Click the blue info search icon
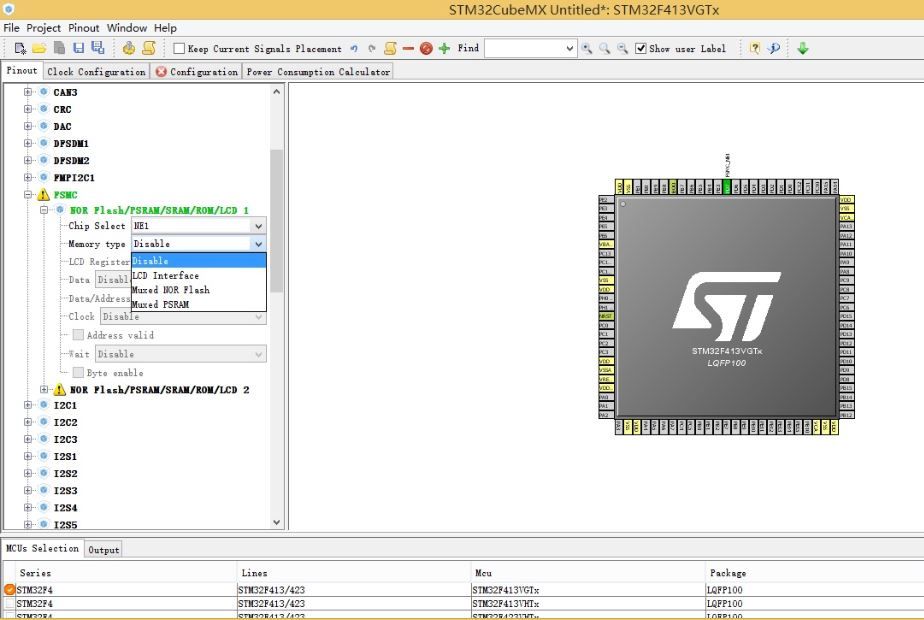The image size is (924, 620). pos(774,48)
